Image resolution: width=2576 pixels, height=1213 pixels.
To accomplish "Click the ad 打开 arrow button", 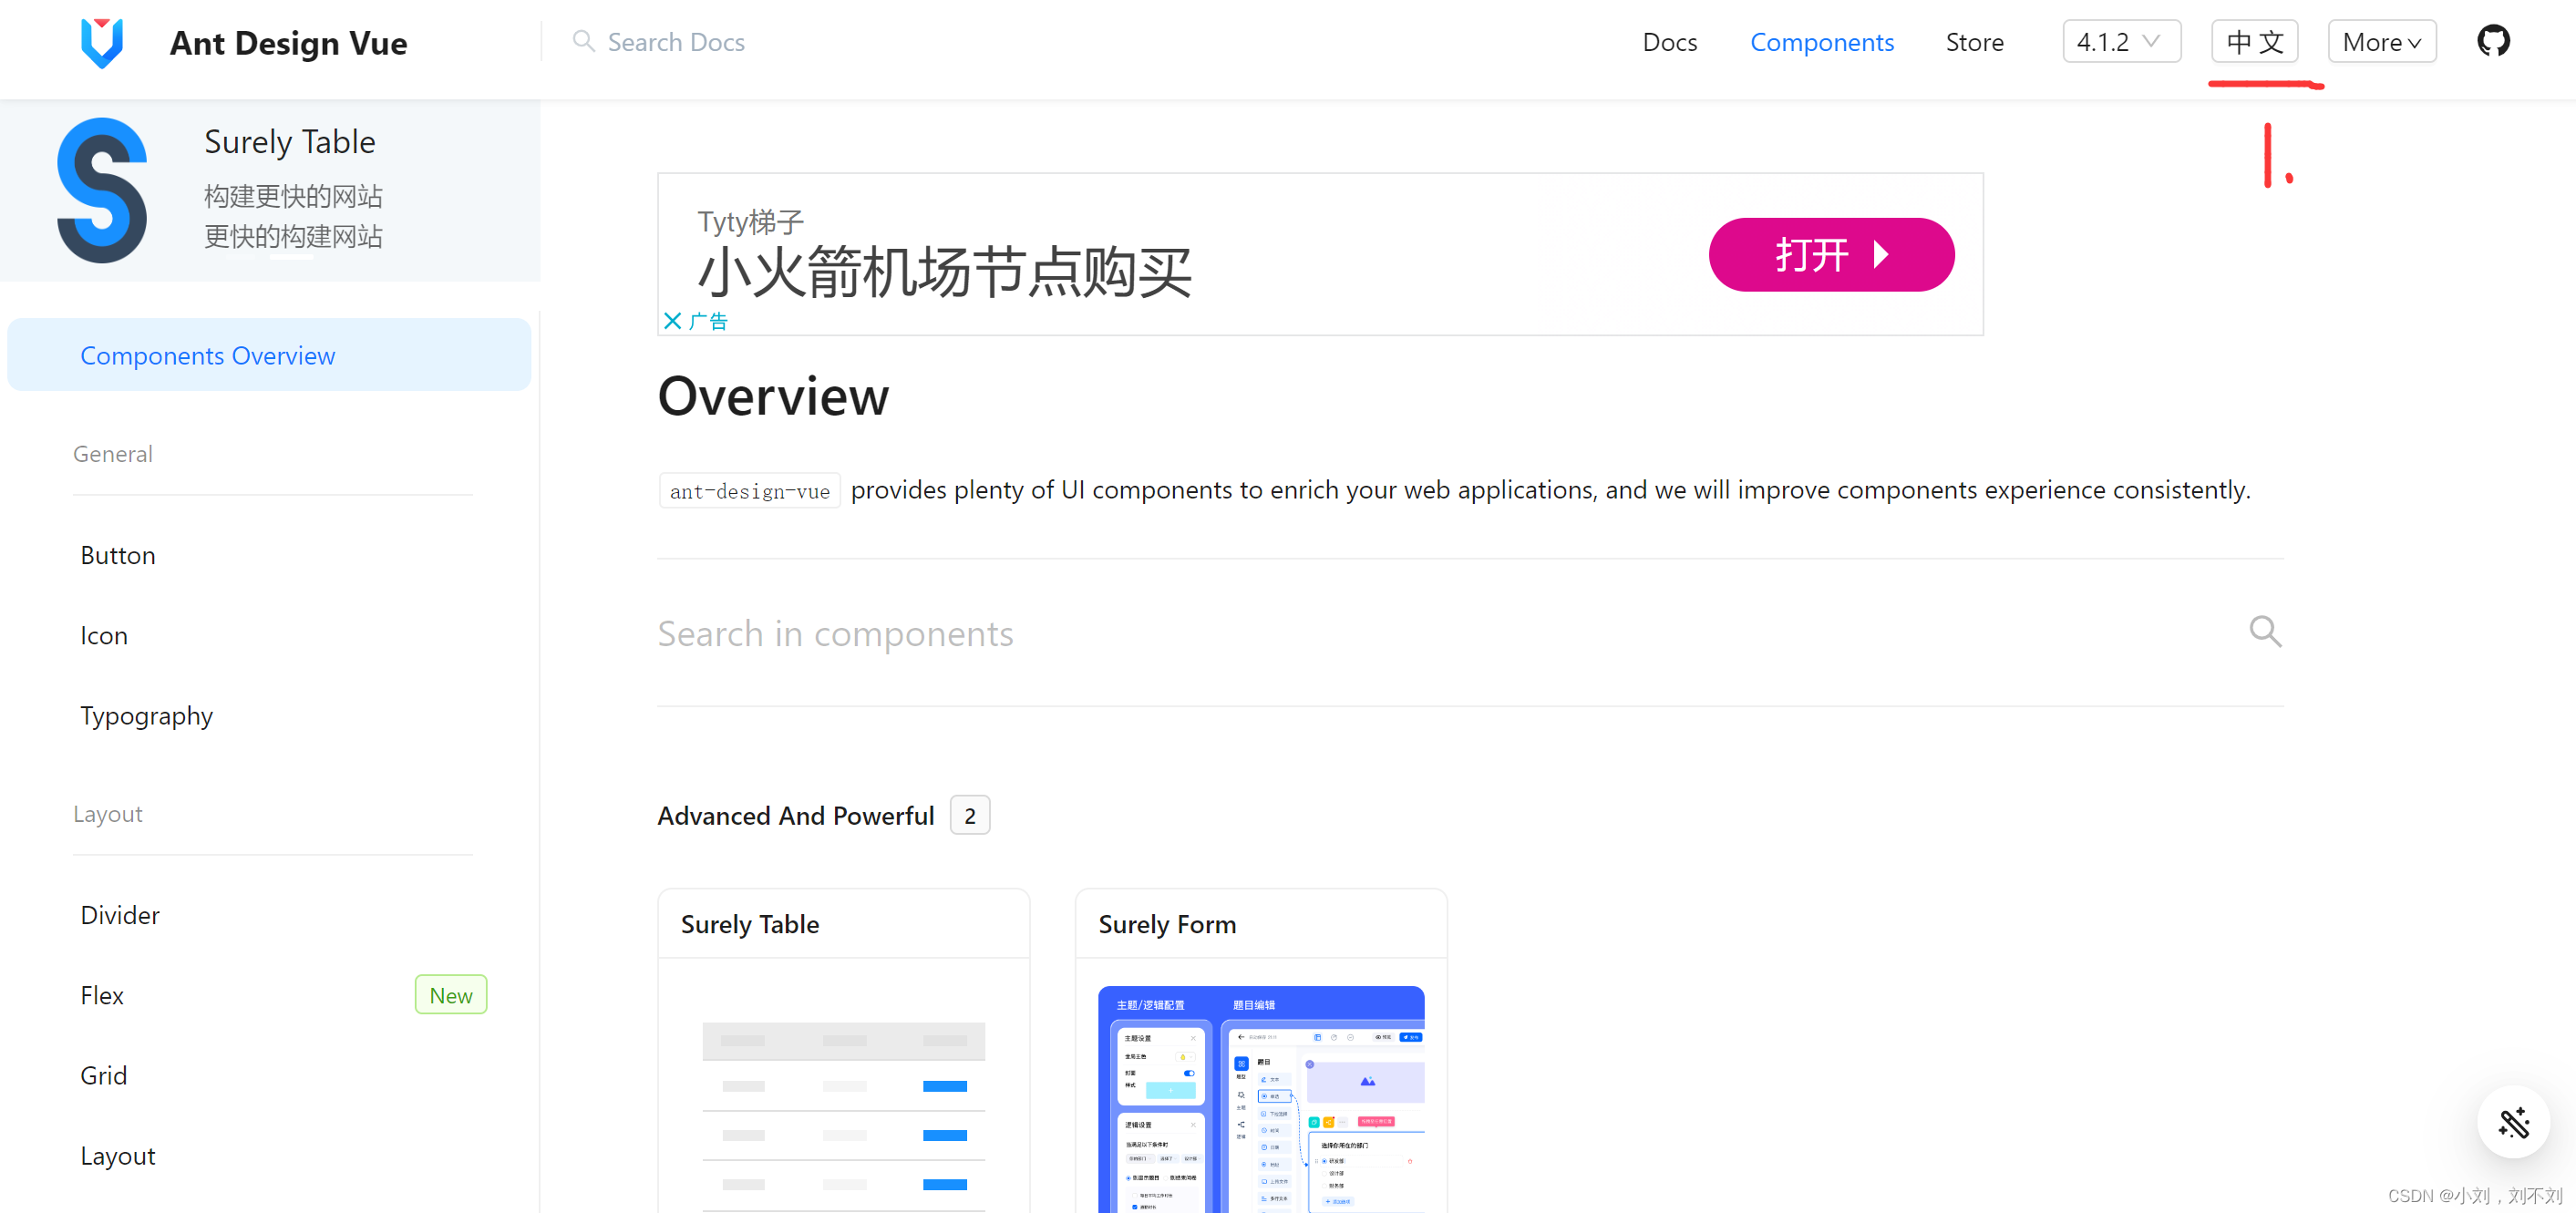I will tap(1830, 255).
